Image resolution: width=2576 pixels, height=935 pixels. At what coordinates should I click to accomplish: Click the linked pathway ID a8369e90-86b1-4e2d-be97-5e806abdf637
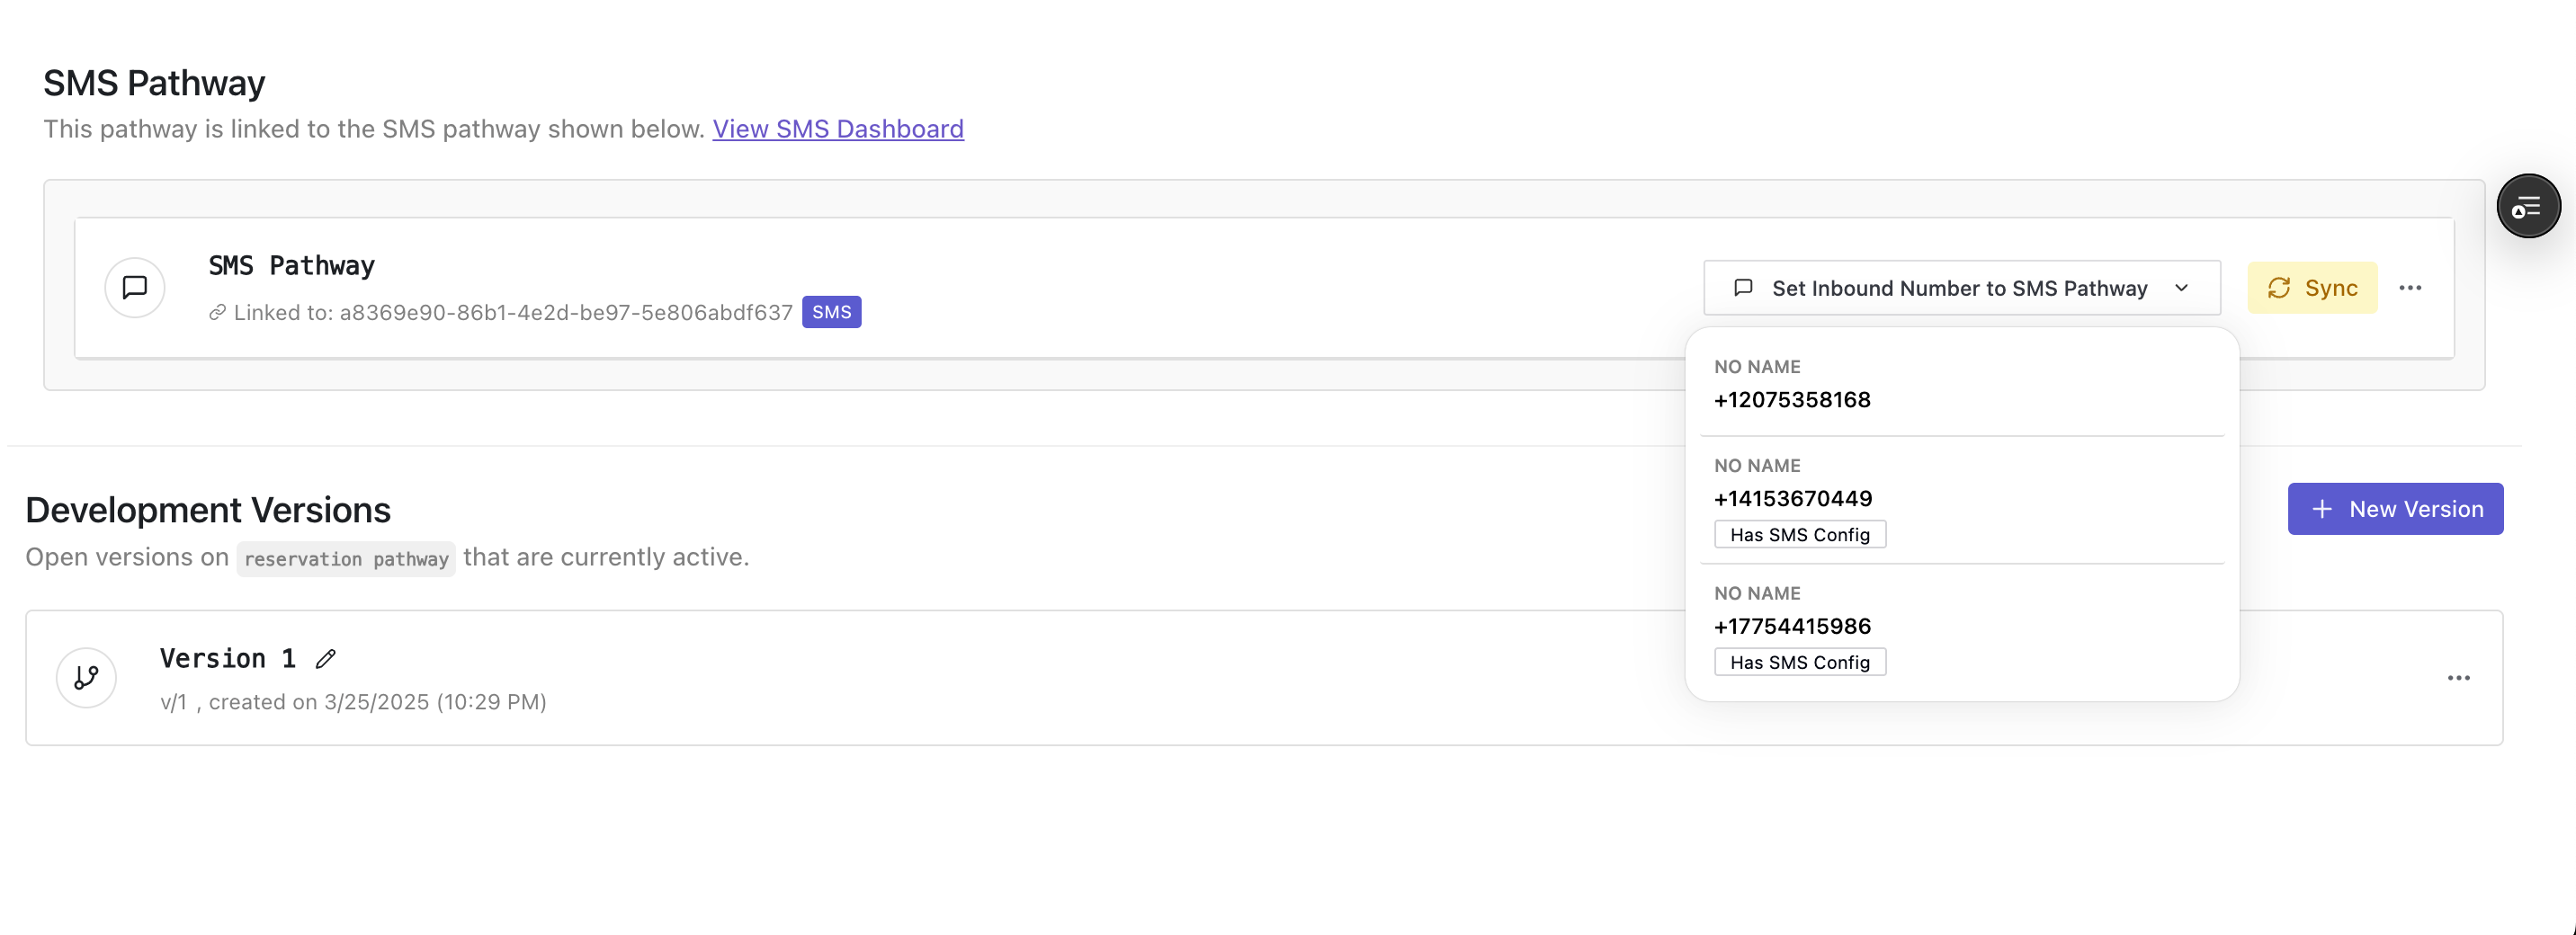coord(566,313)
